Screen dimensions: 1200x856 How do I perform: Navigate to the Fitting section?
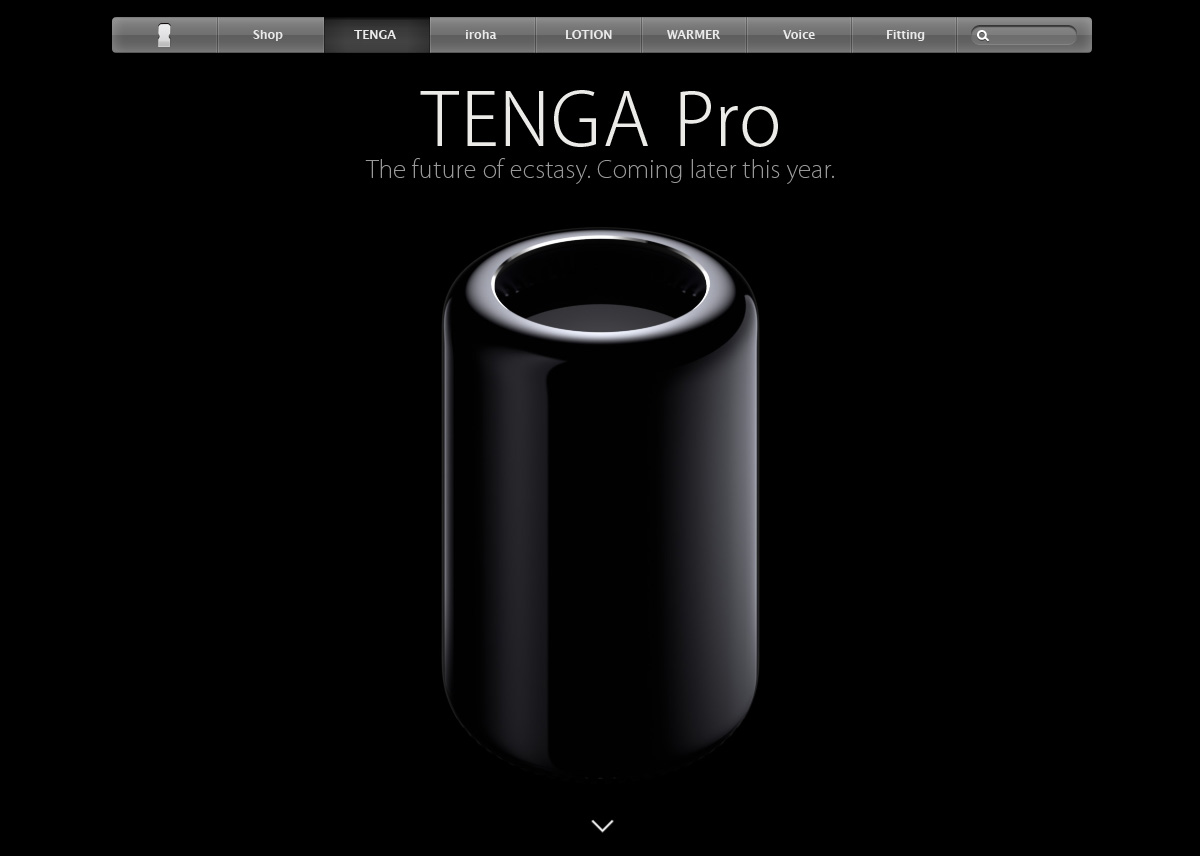point(905,35)
